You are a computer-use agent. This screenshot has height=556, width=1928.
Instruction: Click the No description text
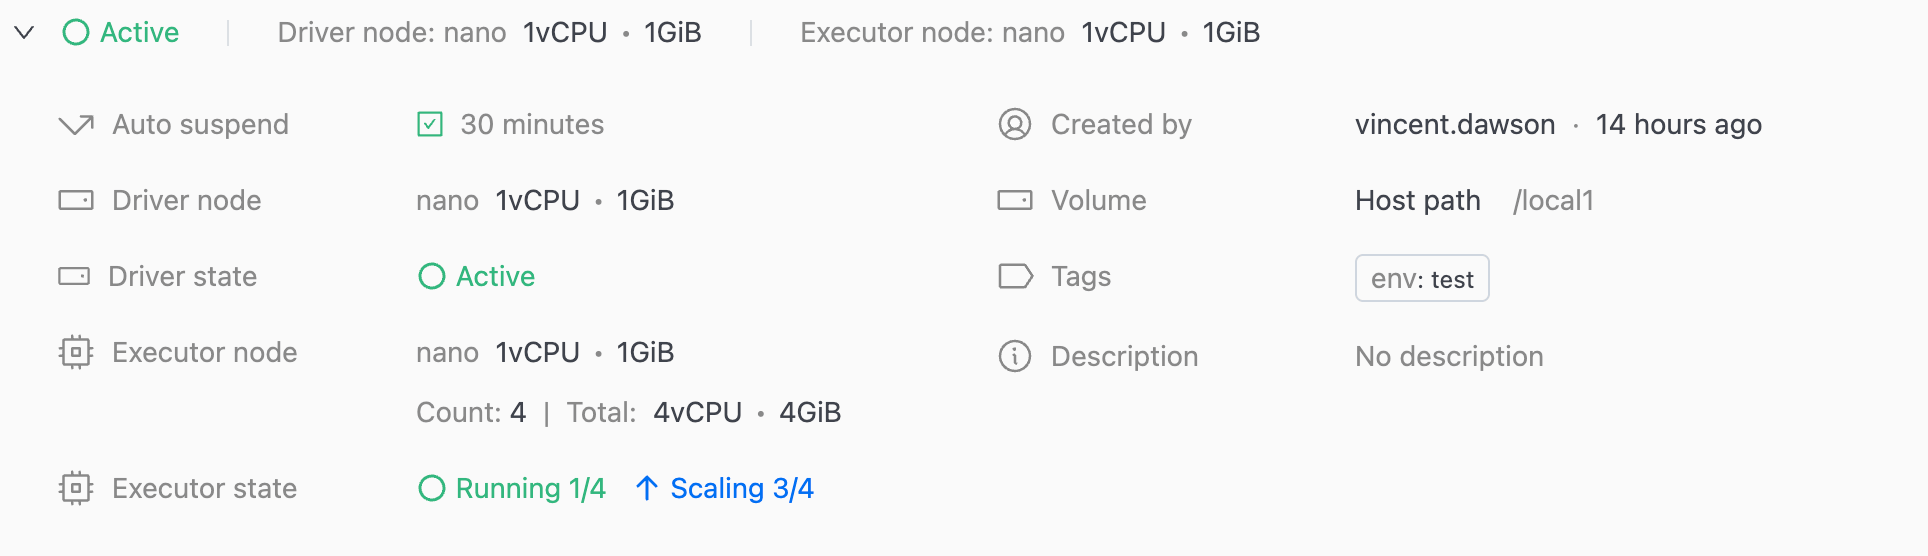[x=1449, y=357]
